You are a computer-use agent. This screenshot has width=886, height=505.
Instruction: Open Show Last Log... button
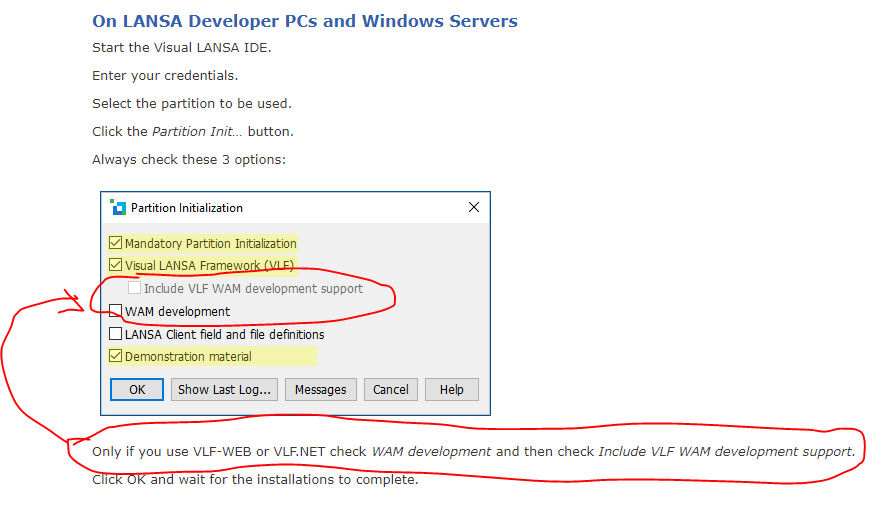224,389
